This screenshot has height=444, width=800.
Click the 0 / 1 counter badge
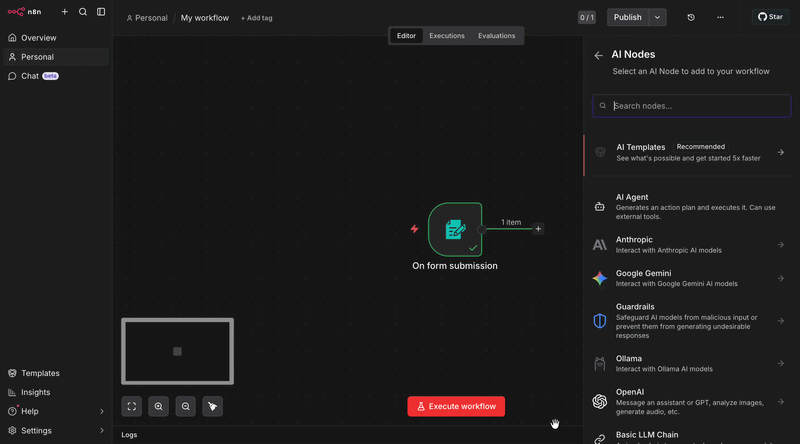(x=587, y=17)
